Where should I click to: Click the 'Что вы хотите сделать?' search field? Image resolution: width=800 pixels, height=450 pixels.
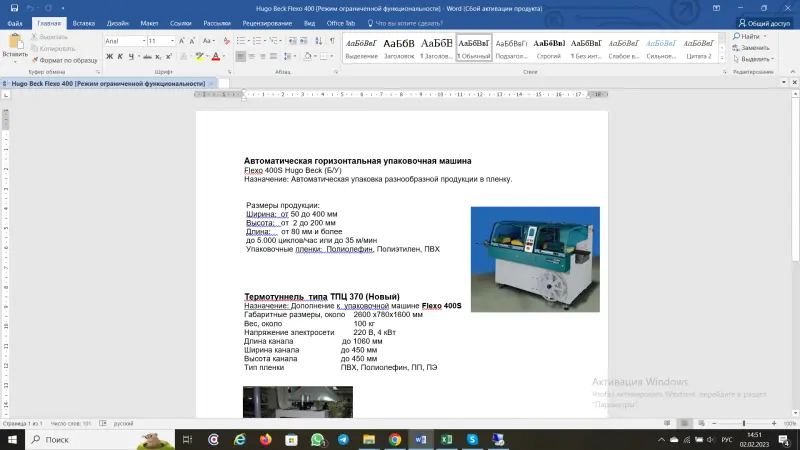tap(406, 23)
